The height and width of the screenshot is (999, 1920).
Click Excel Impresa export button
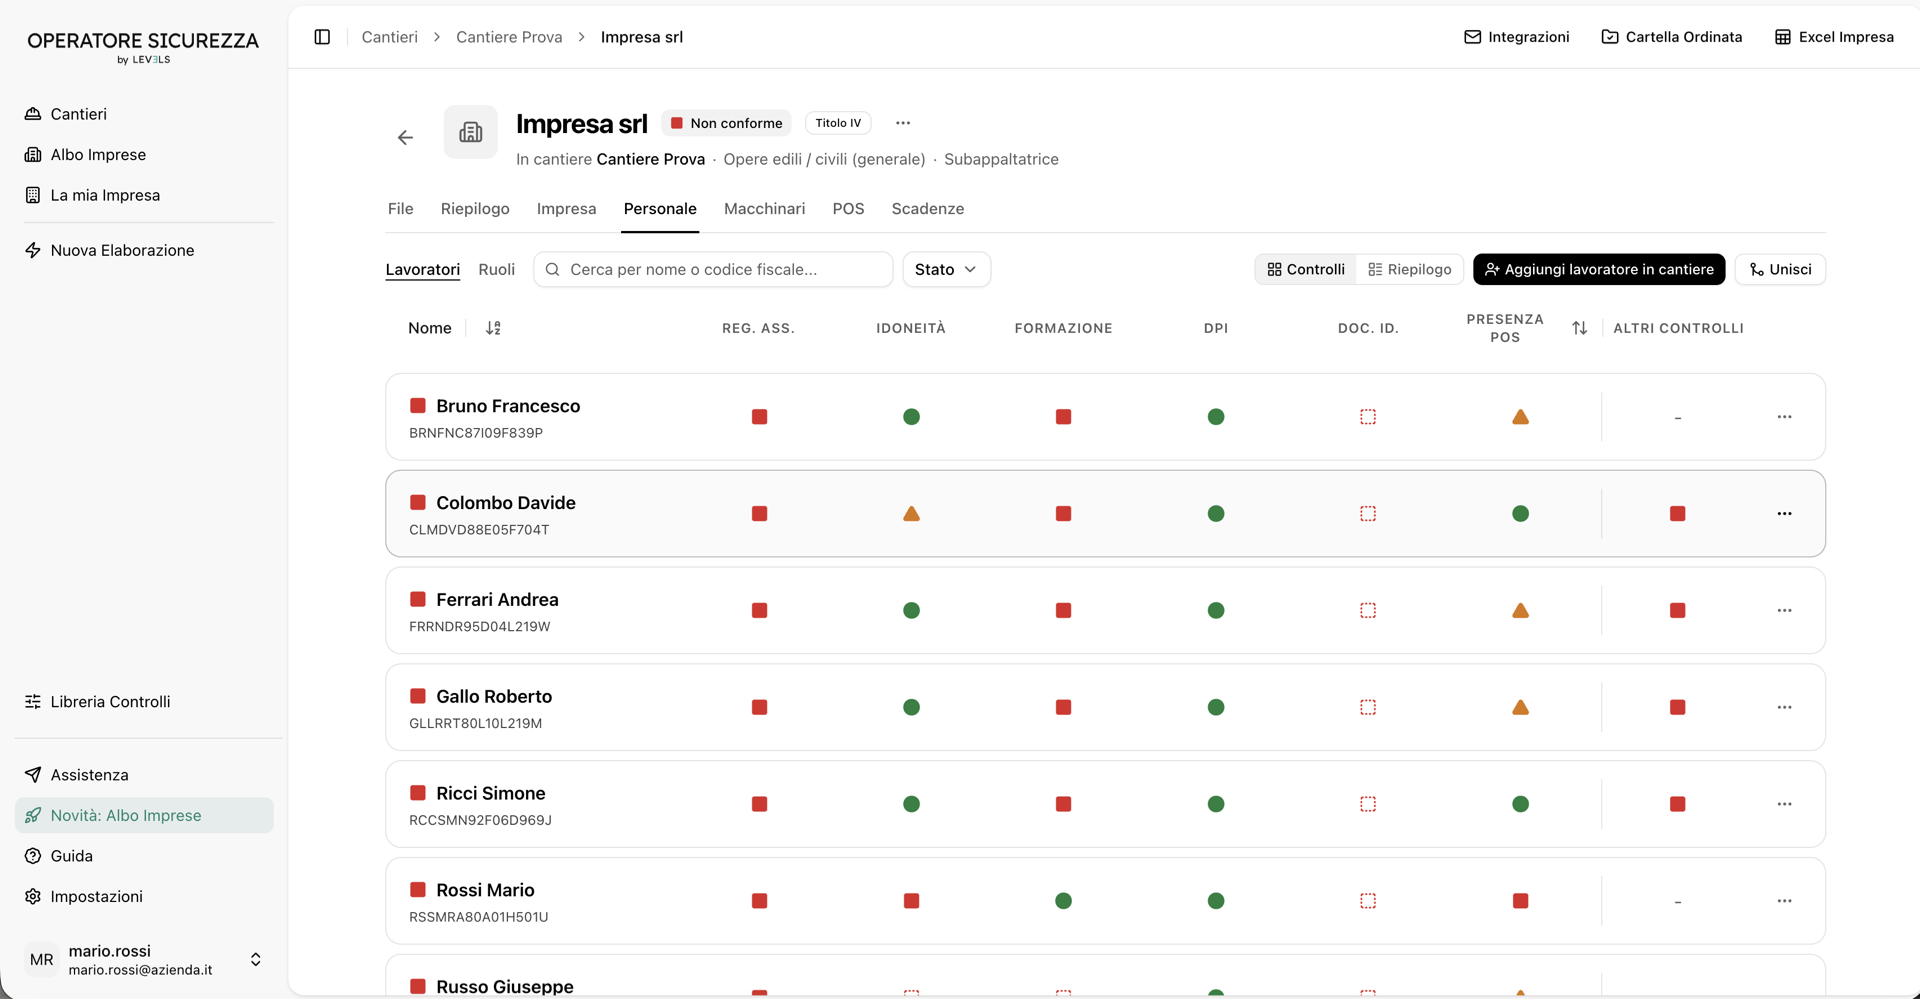click(1834, 37)
